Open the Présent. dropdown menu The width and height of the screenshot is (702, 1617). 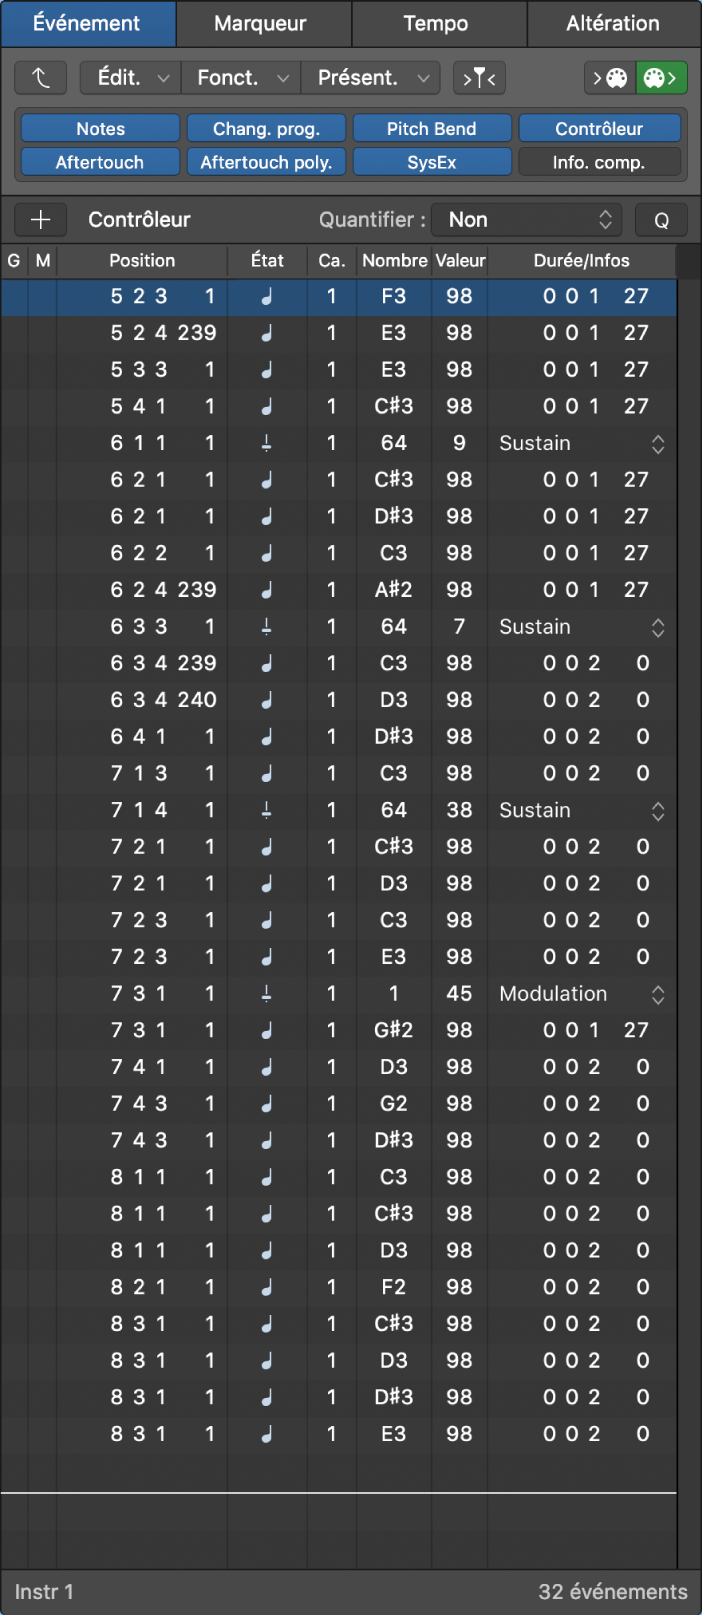[370, 77]
